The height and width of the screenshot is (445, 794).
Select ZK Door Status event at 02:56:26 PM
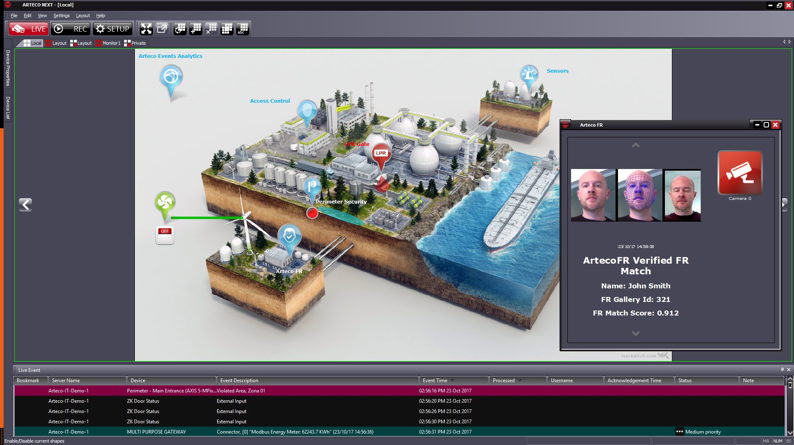[400, 411]
